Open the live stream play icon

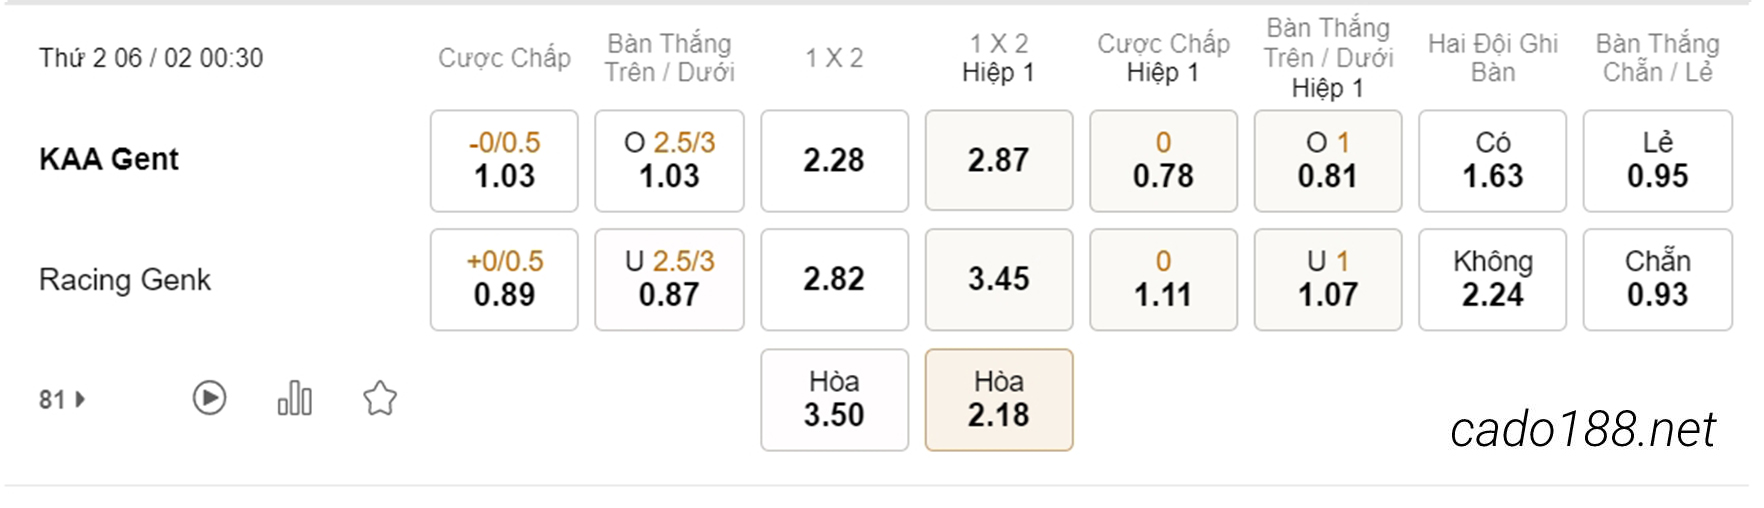pyautogui.click(x=209, y=398)
